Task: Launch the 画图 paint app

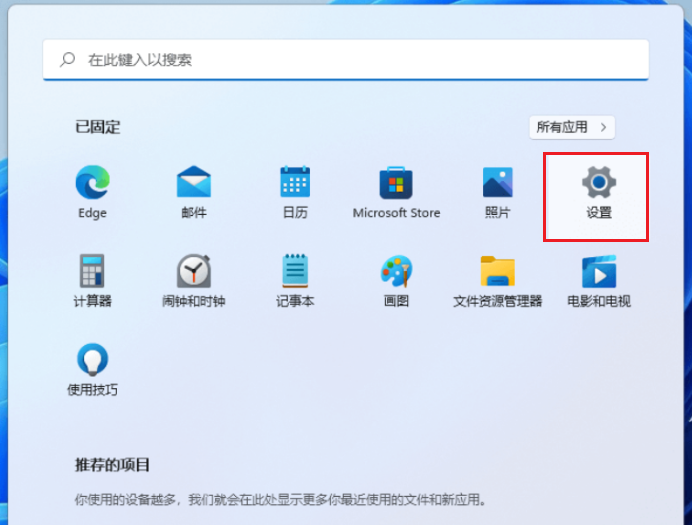Action: tap(396, 281)
